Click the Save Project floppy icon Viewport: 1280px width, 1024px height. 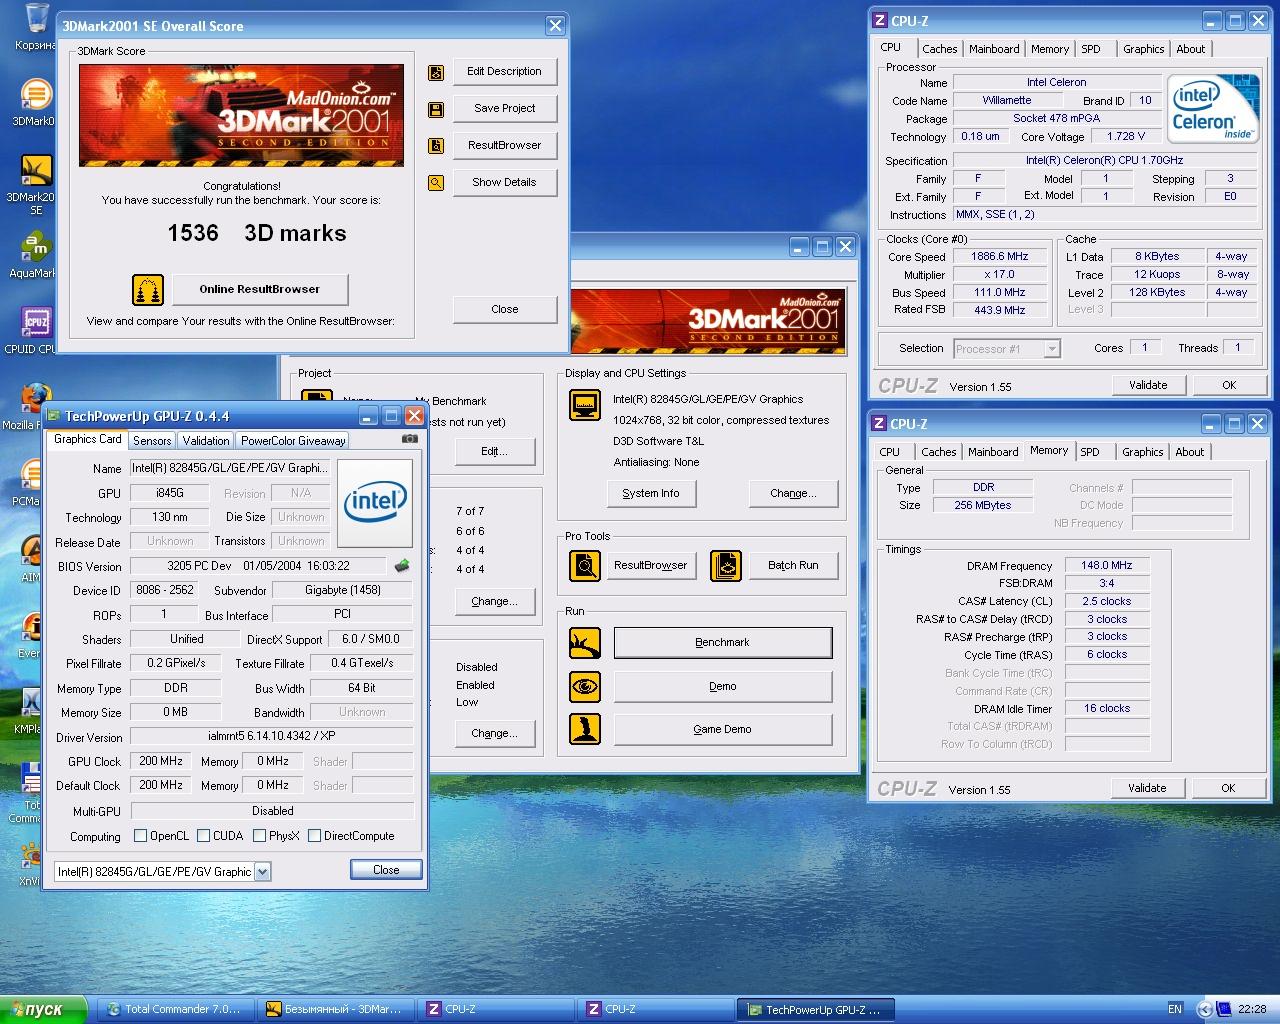pyautogui.click(x=436, y=109)
